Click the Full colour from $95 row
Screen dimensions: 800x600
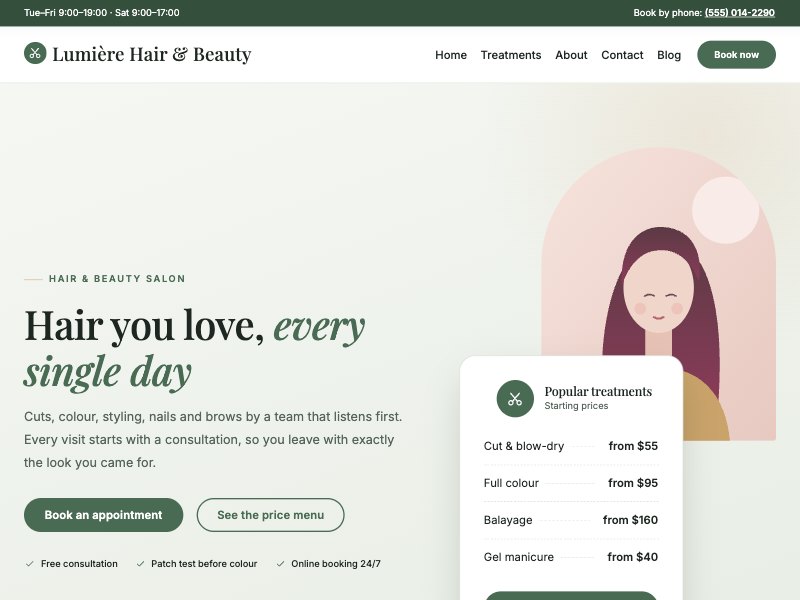point(570,483)
